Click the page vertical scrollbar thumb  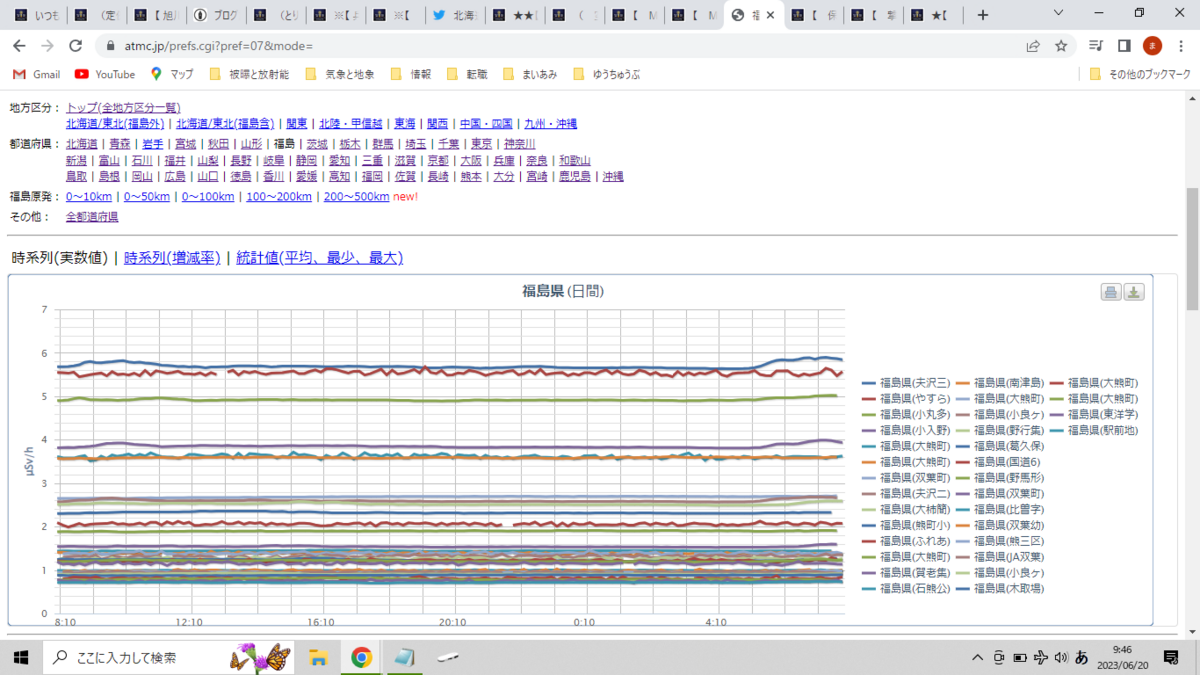pos(1191,248)
